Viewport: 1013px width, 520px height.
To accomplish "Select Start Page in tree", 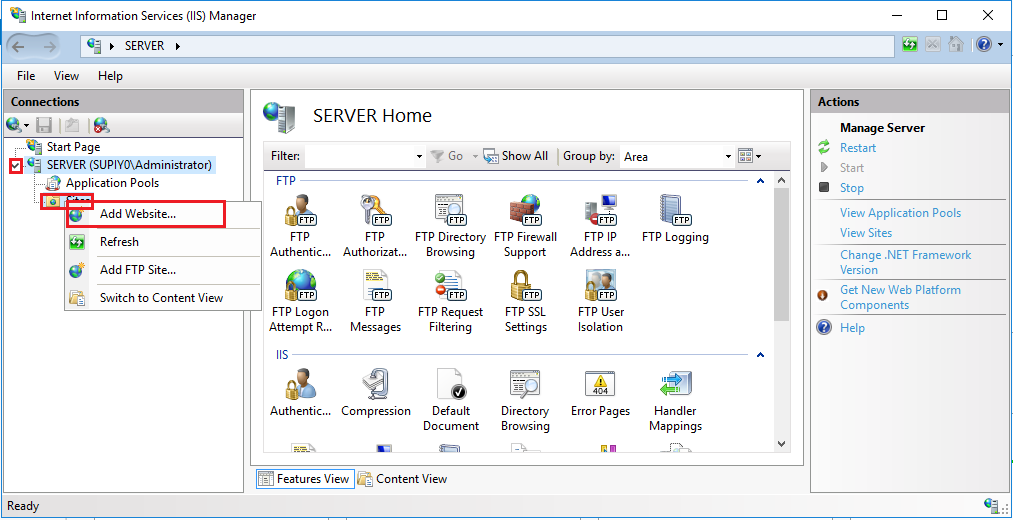I will click(73, 147).
